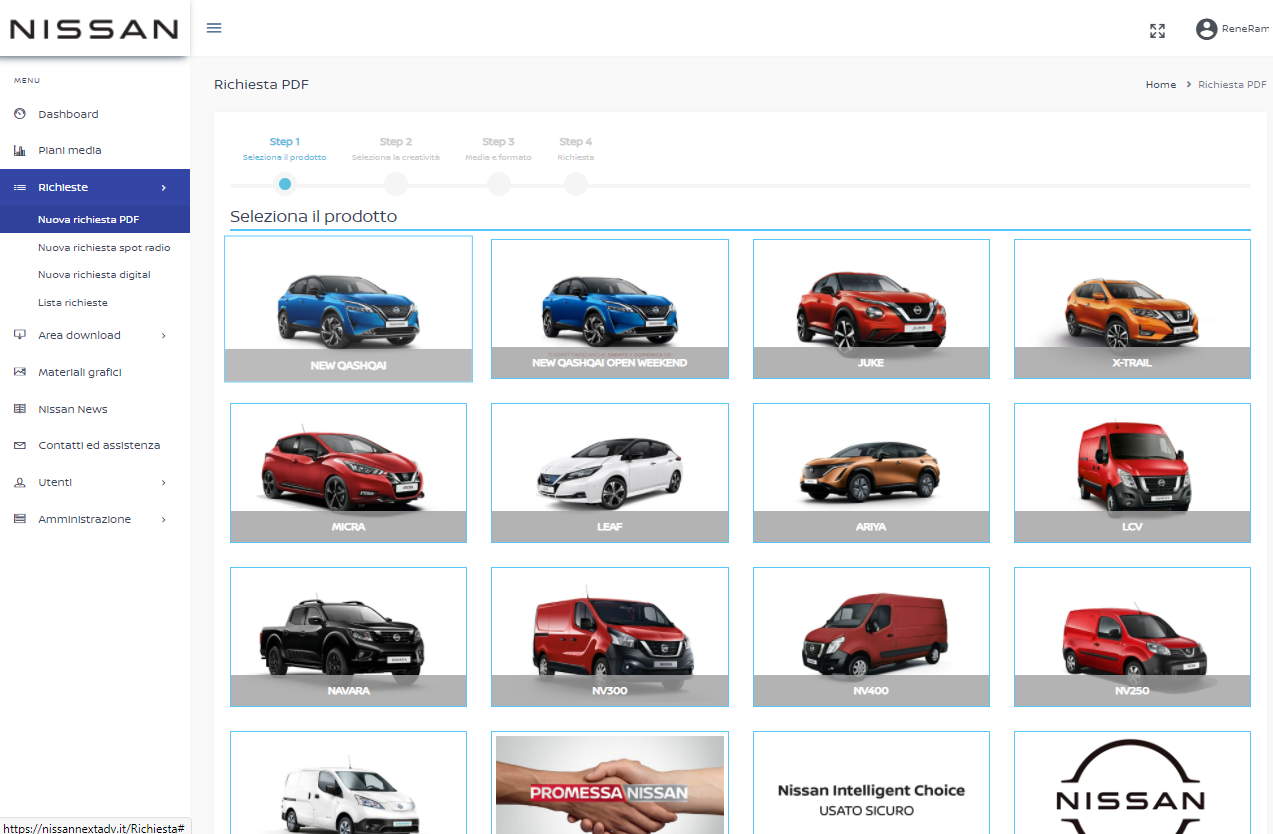This screenshot has width=1273, height=834.
Task: Click the Richiesta PDF page title
Action: click(x=261, y=85)
